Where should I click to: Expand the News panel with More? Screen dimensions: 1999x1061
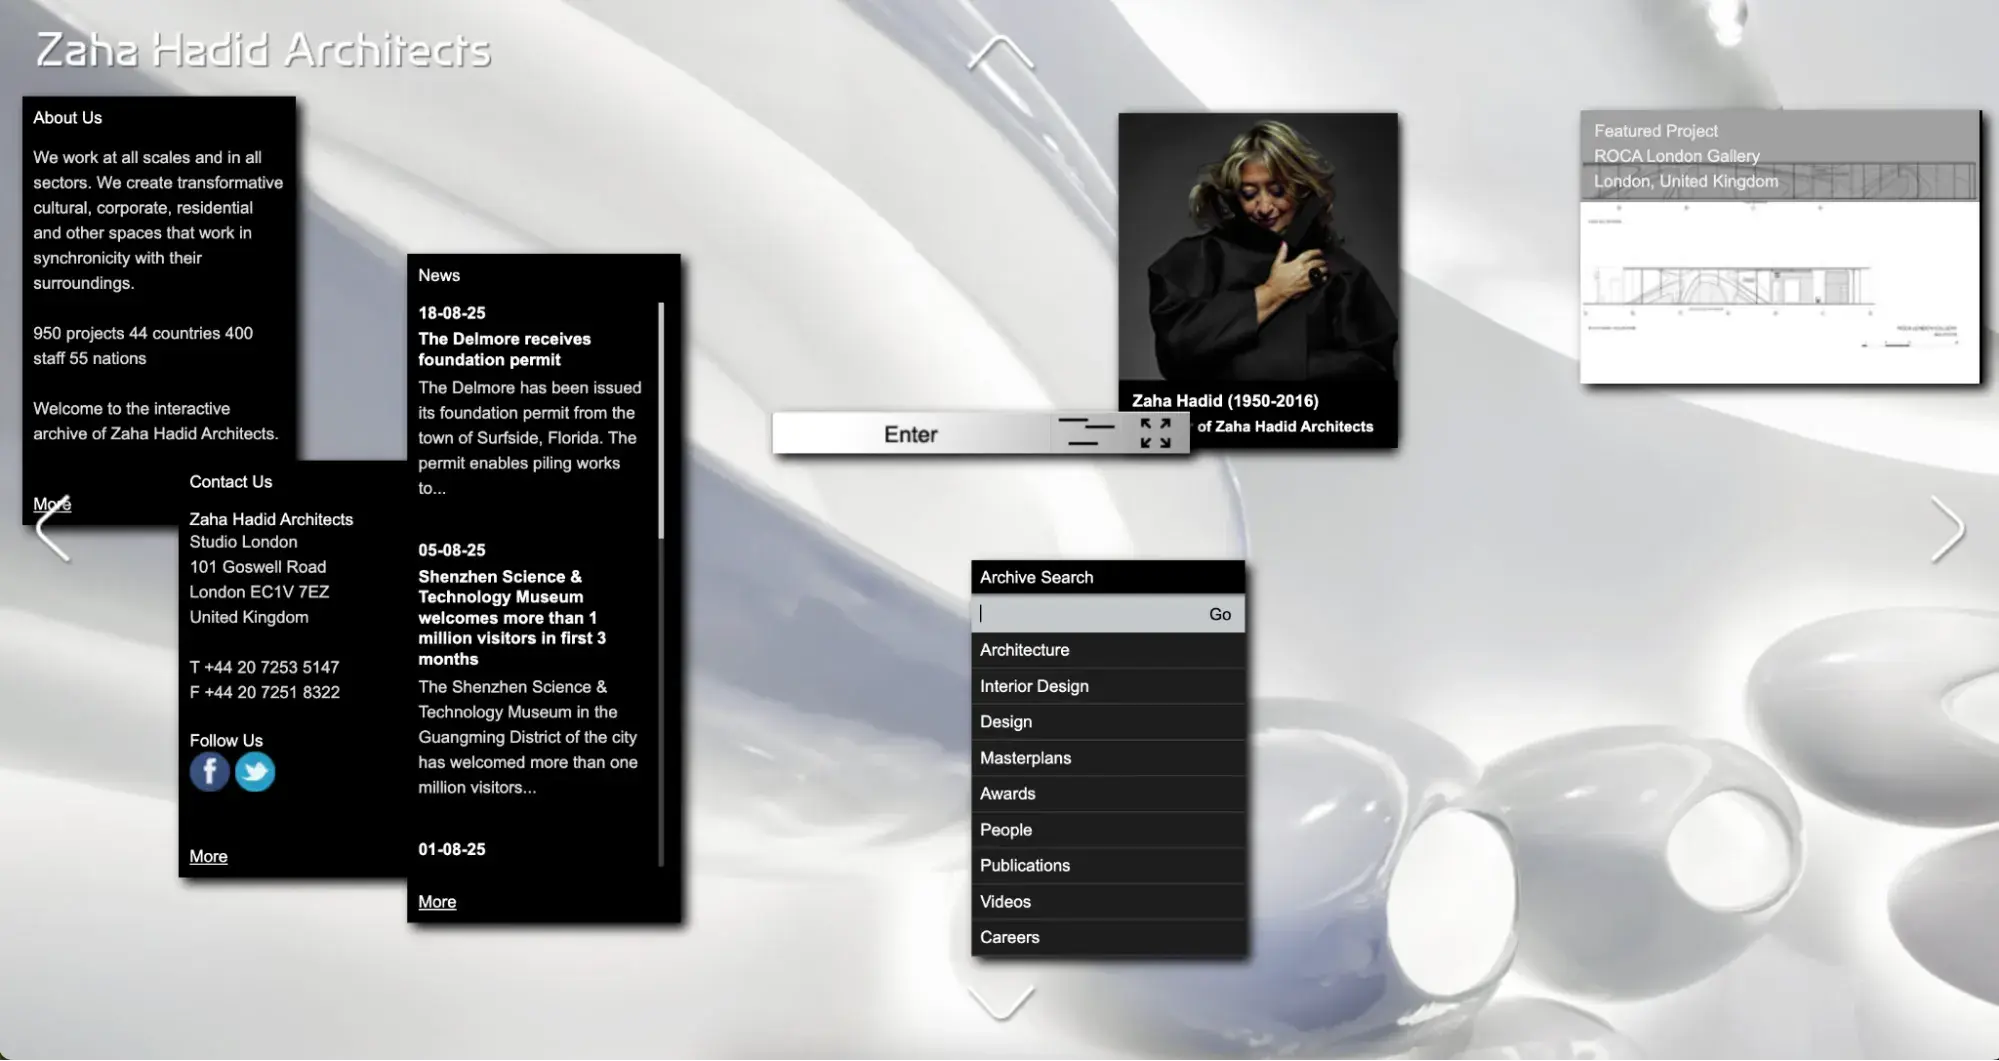(437, 901)
